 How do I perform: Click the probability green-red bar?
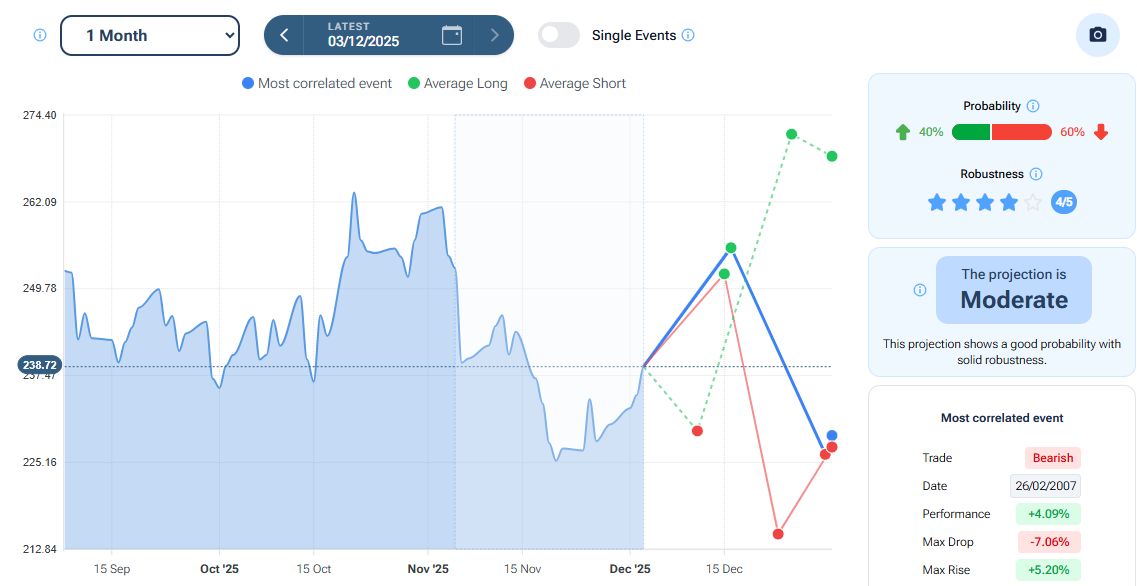1001,132
